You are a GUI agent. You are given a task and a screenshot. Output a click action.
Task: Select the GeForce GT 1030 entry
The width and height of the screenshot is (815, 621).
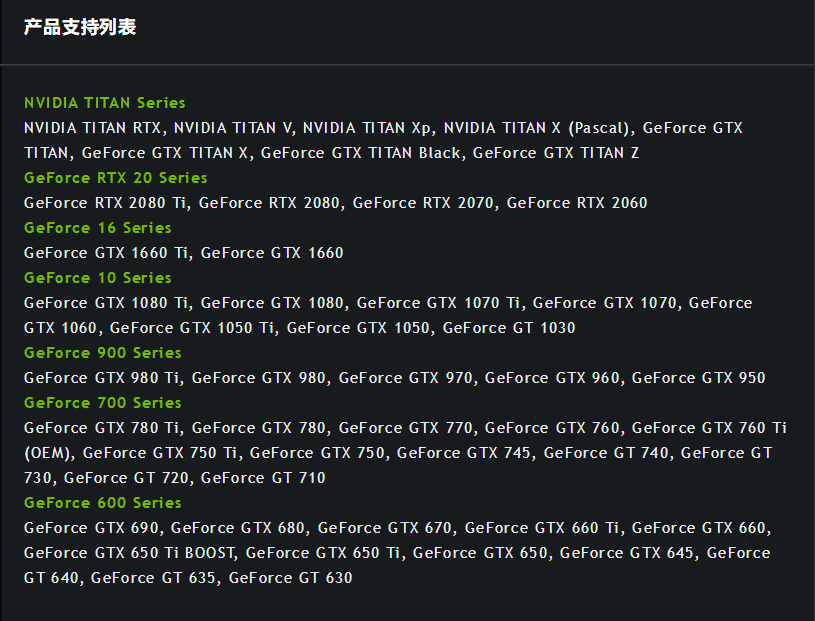pos(509,328)
